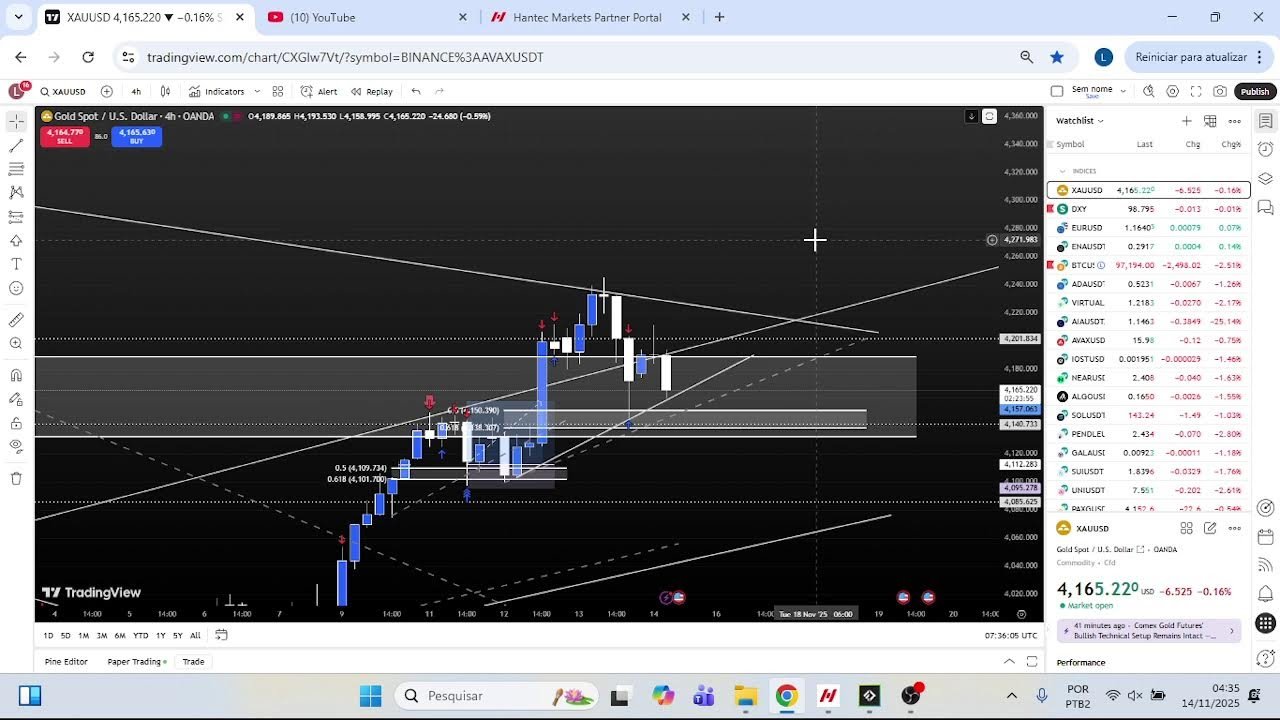Open the quick search icon in toolbar
This screenshot has width=1280, height=720.
pyautogui.click(x=1148, y=91)
